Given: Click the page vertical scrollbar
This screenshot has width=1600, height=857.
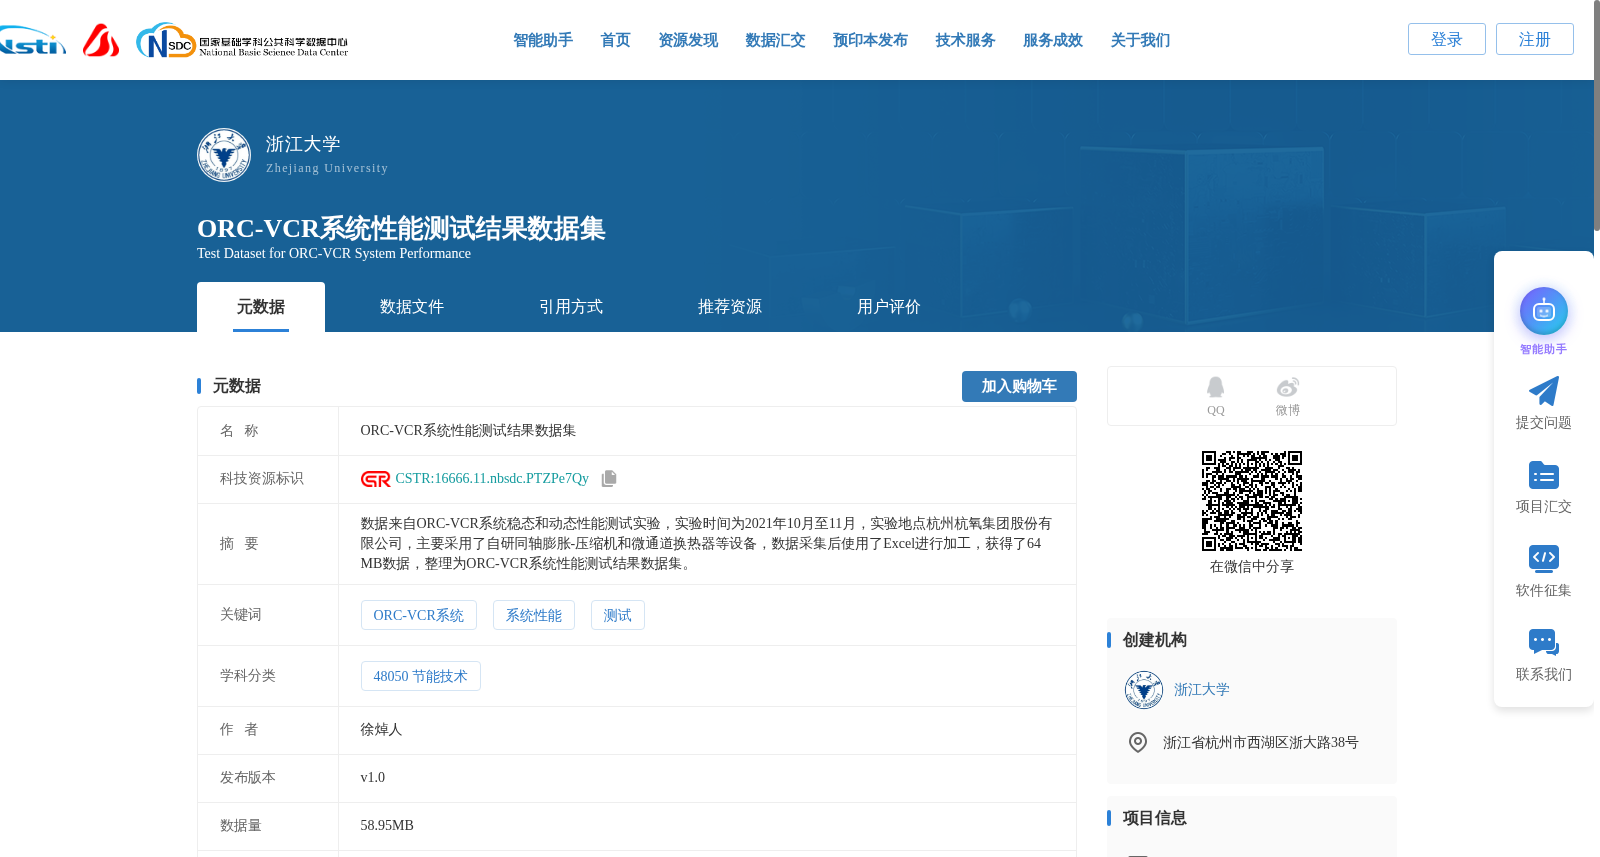Looking at the screenshot, I should (x=1596, y=116).
